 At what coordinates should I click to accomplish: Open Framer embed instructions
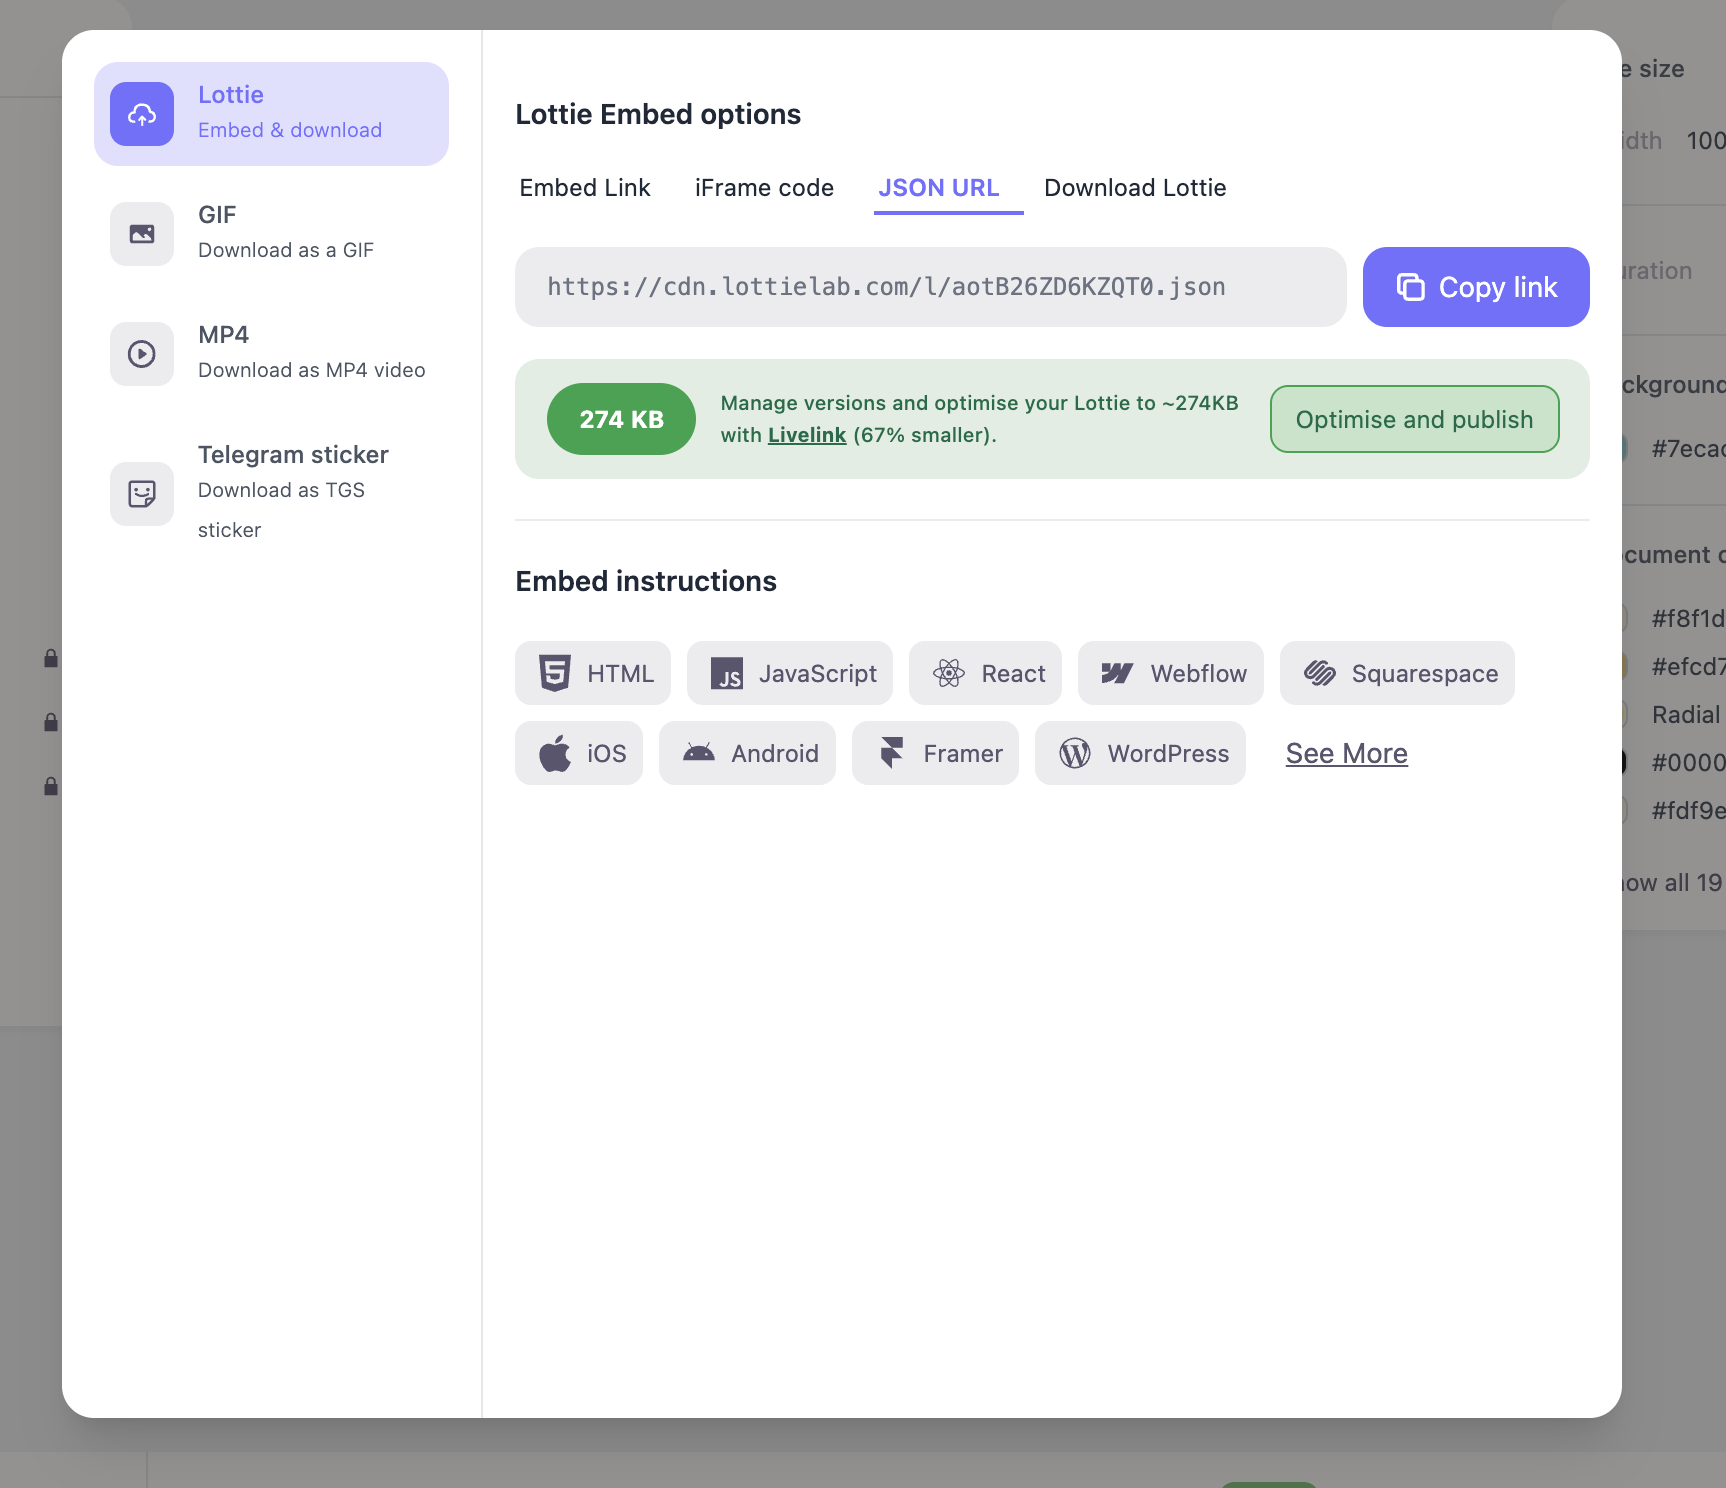click(935, 753)
